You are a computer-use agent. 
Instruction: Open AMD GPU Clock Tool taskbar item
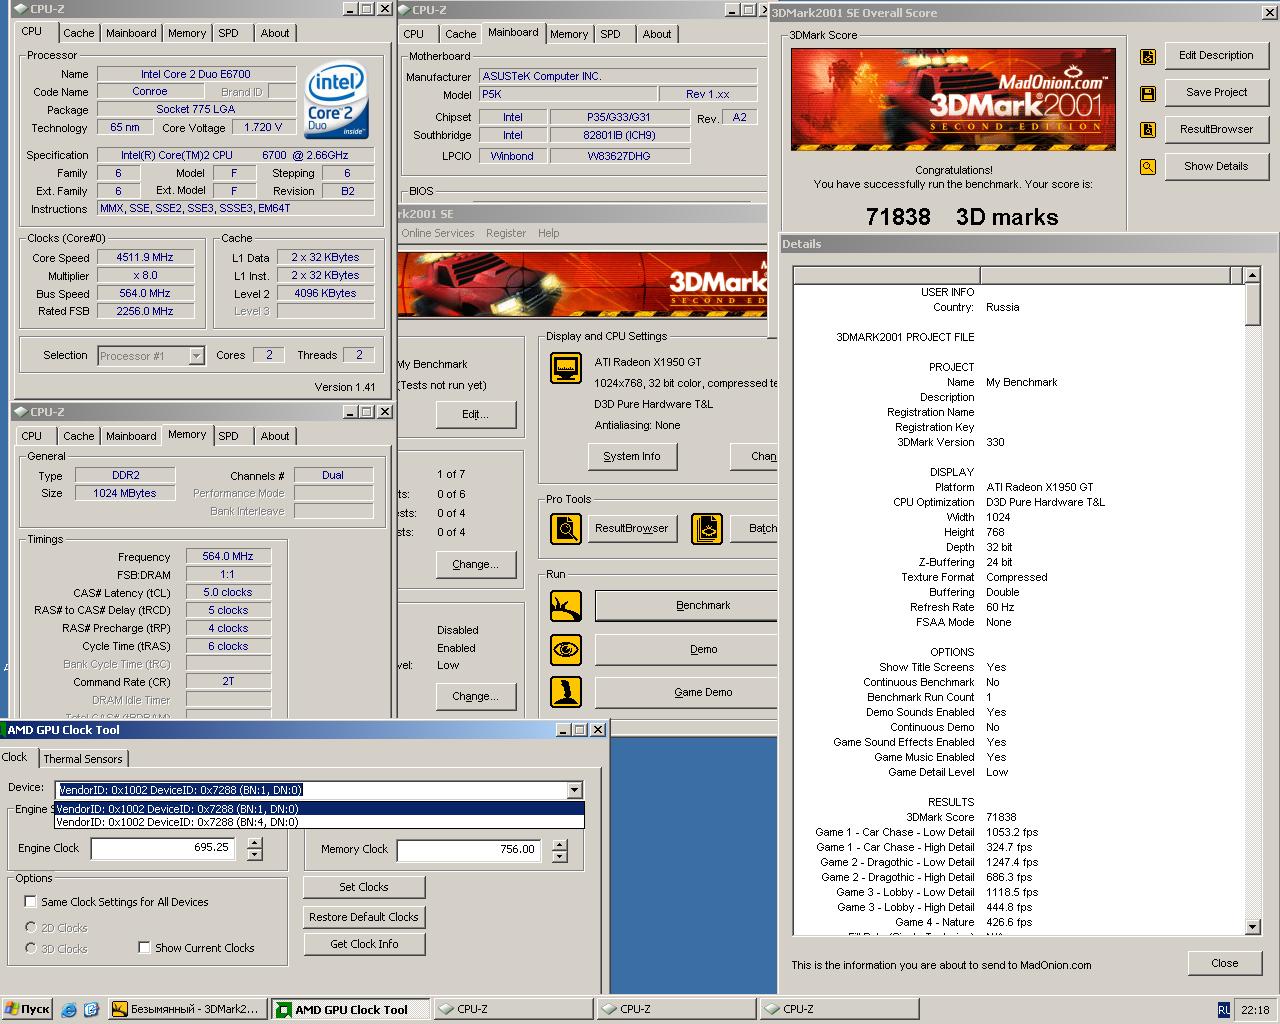351,1009
